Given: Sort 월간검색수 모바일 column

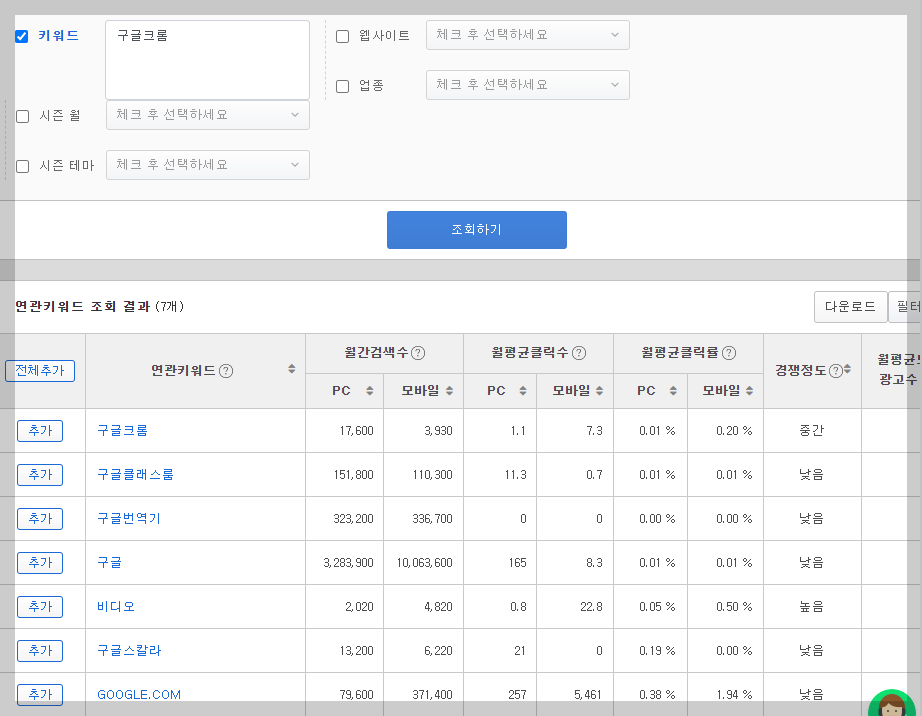Looking at the screenshot, I should click(x=449, y=391).
